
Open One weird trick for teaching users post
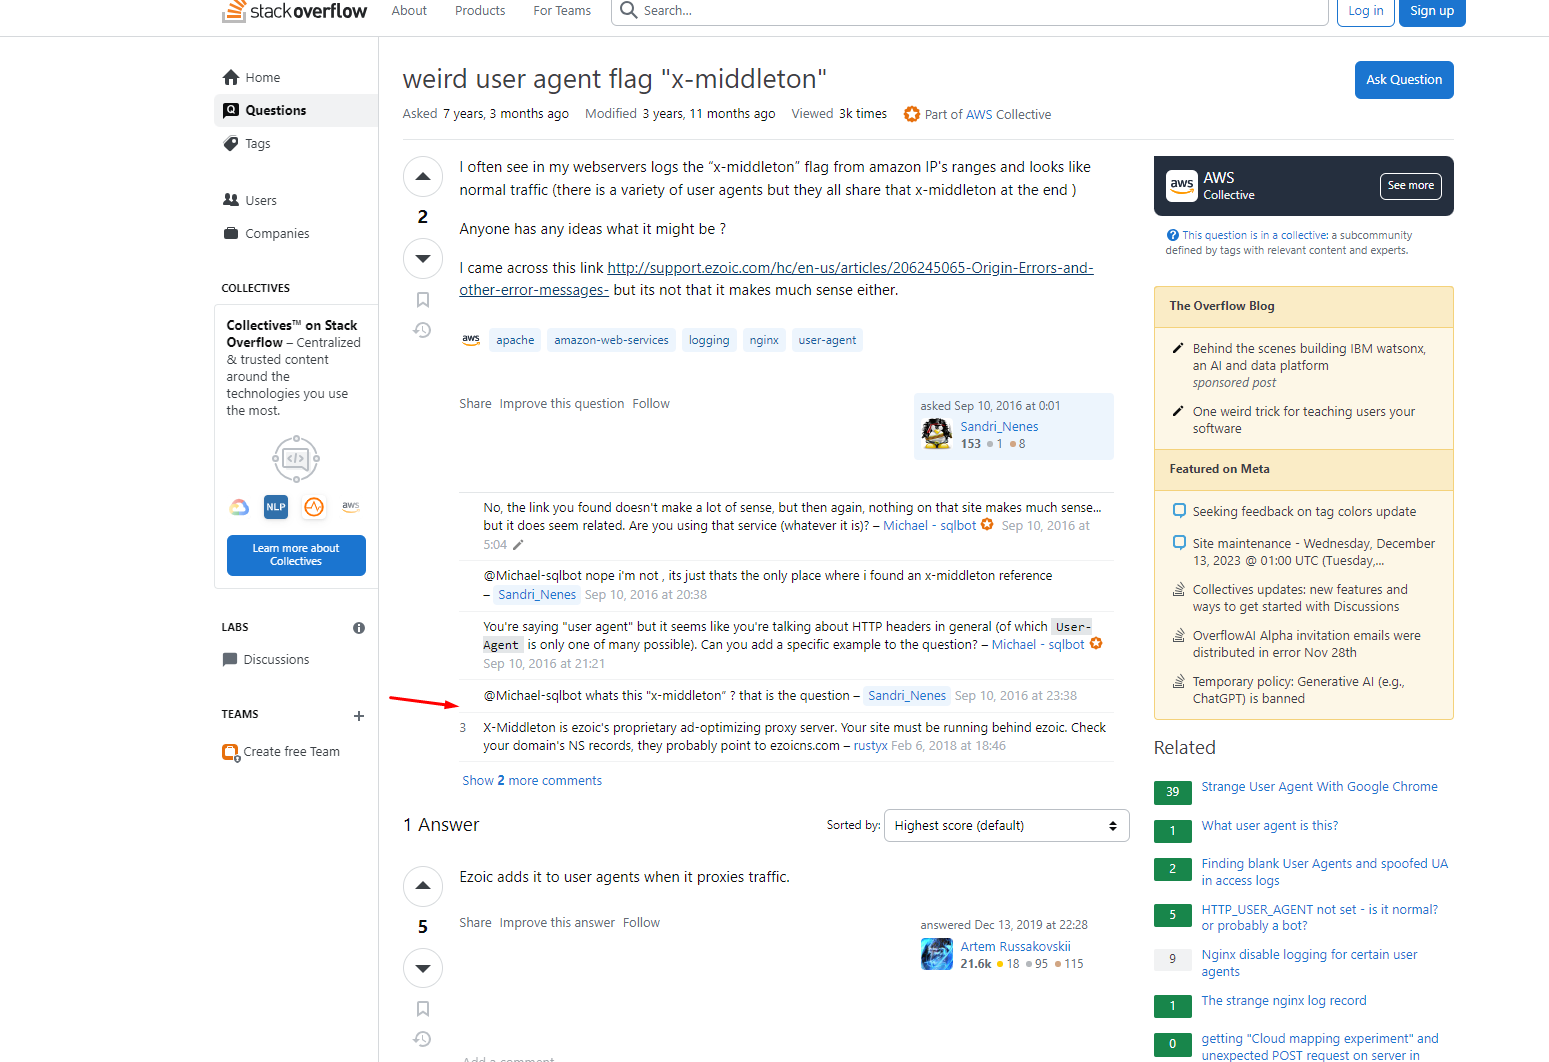click(1303, 420)
